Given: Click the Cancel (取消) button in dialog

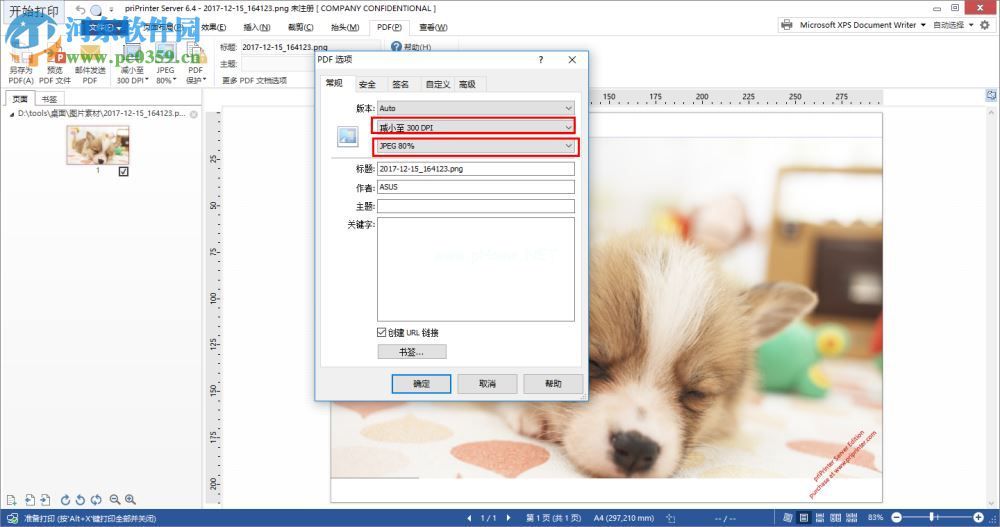Looking at the screenshot, I should (487, 383).
